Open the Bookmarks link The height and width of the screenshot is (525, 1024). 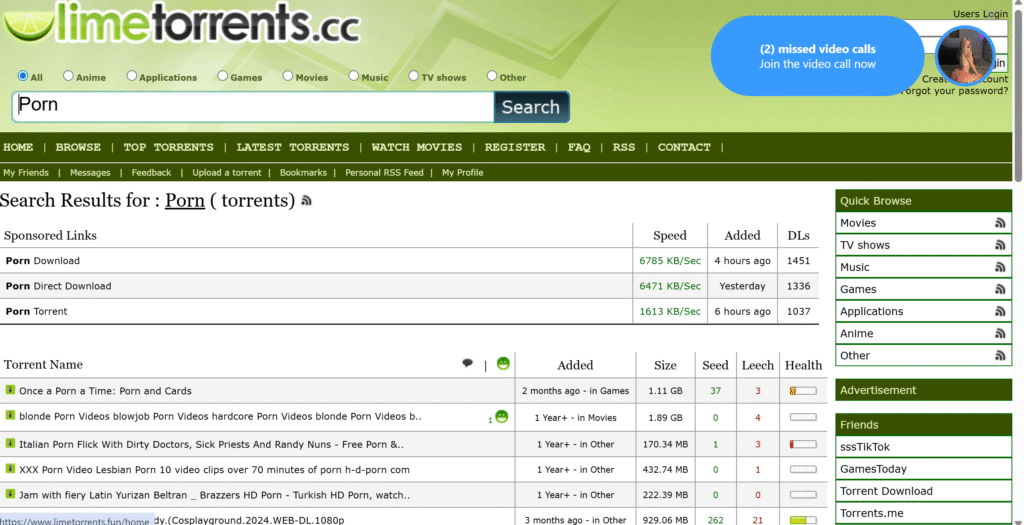click(x=303, y=173)
